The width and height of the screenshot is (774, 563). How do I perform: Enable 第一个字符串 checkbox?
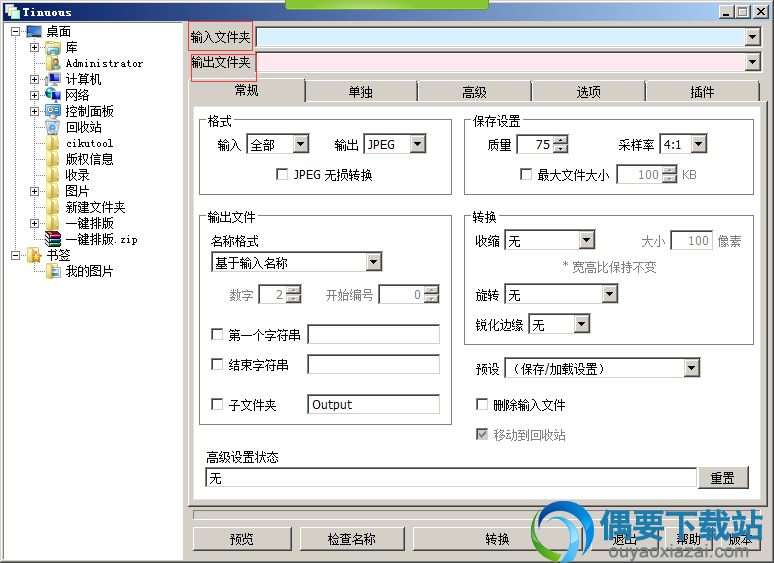tap(217, 335)
